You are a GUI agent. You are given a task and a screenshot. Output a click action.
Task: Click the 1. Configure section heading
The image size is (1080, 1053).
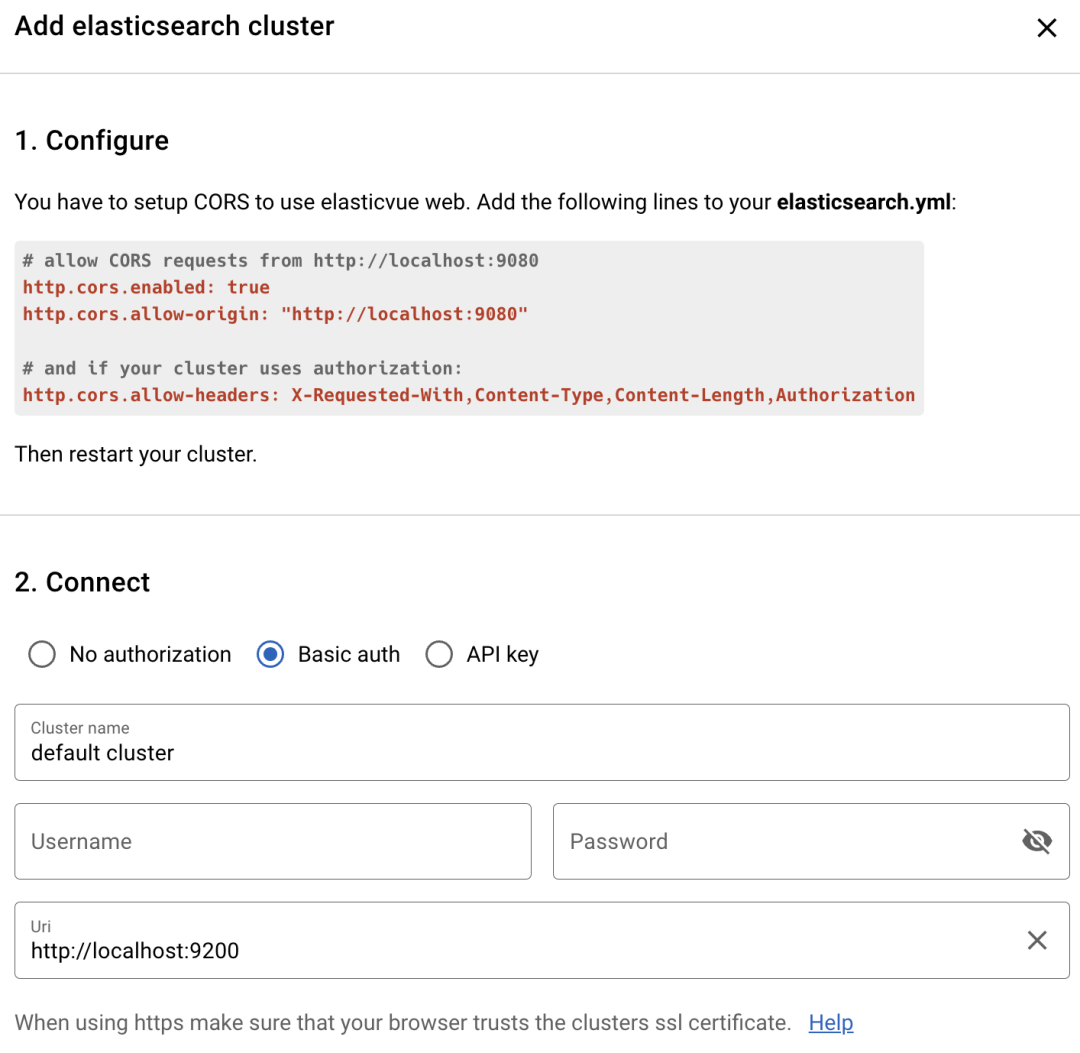pyautogui.click(x=91, y=140)
